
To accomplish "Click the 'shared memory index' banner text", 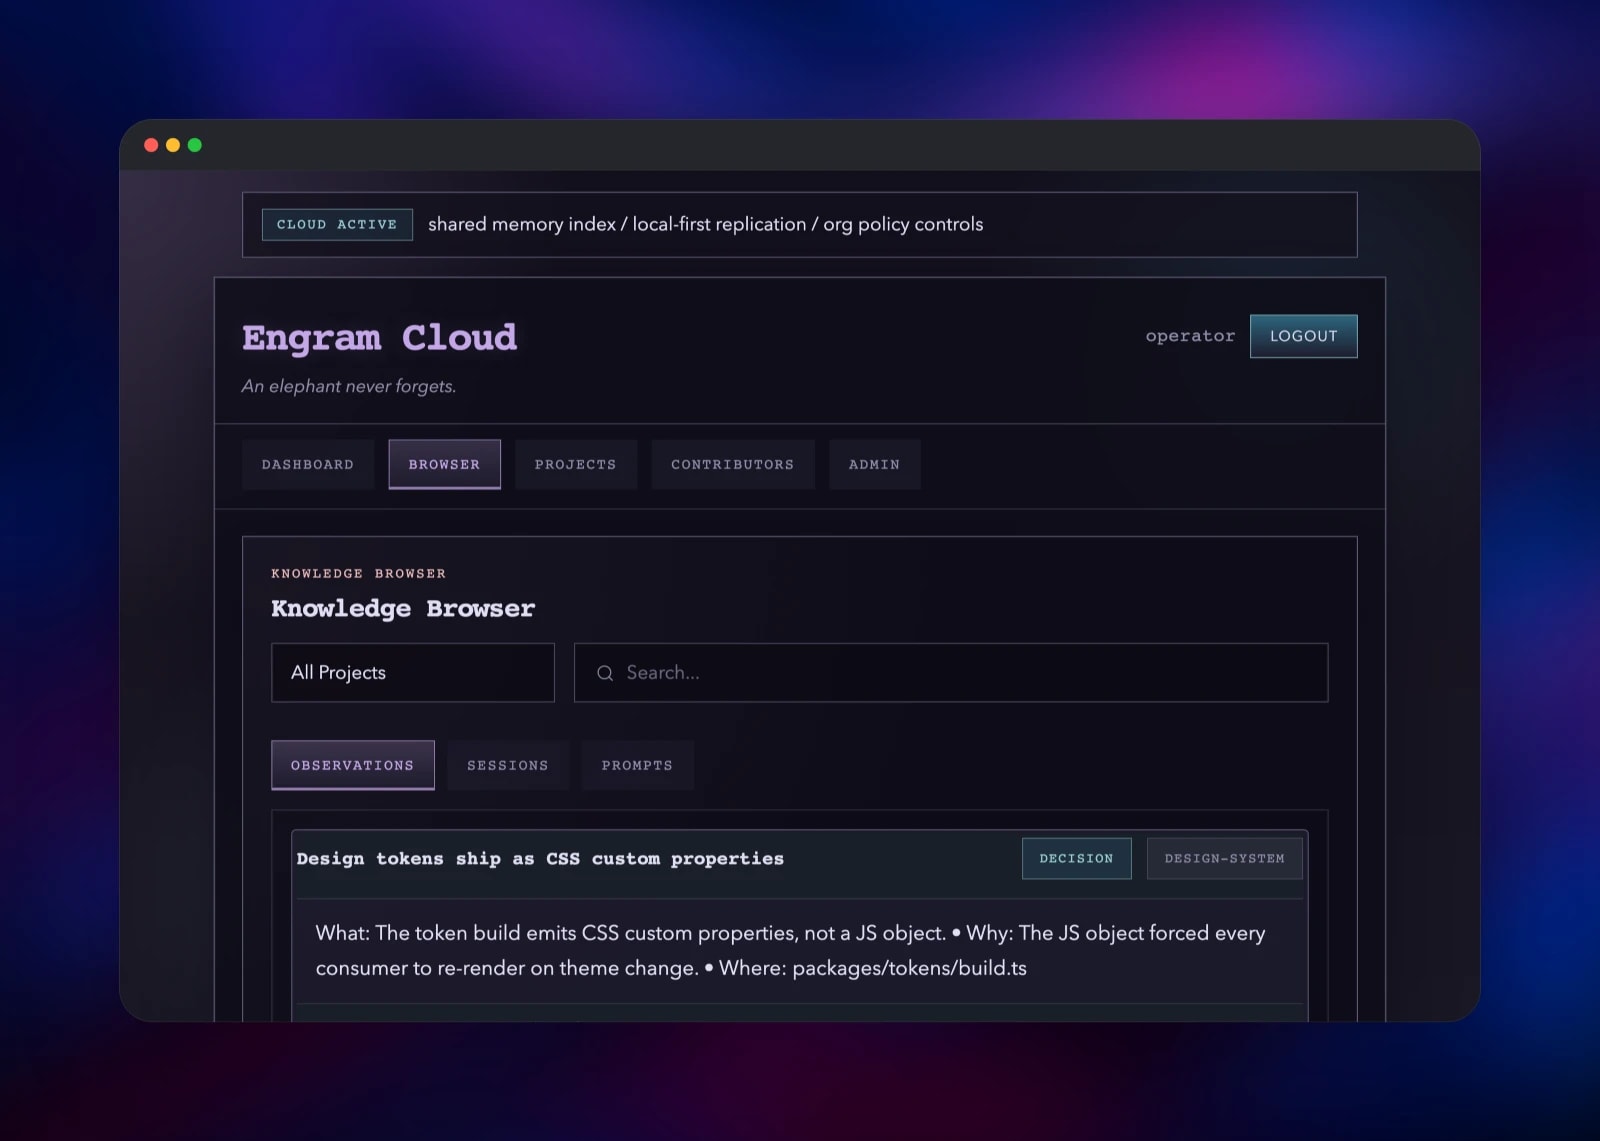I will [x=705, y=224].
